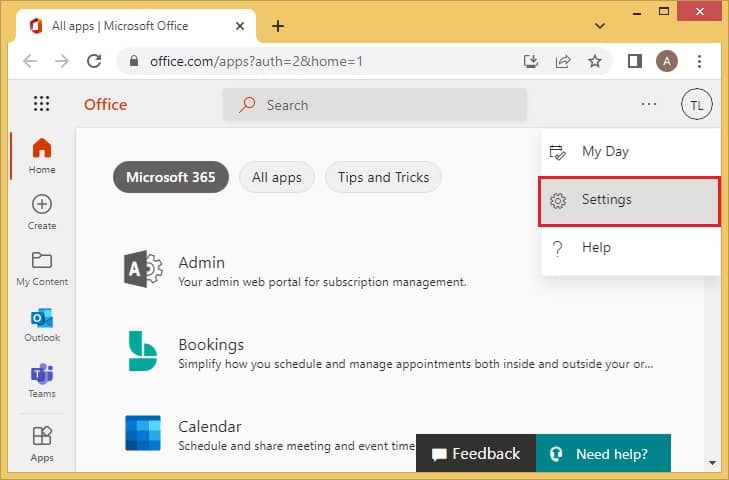Image resolution: width=729 pixels, height=480 pixels.
Task: Click the Search magnifier icon
Action: coord(247,105)
